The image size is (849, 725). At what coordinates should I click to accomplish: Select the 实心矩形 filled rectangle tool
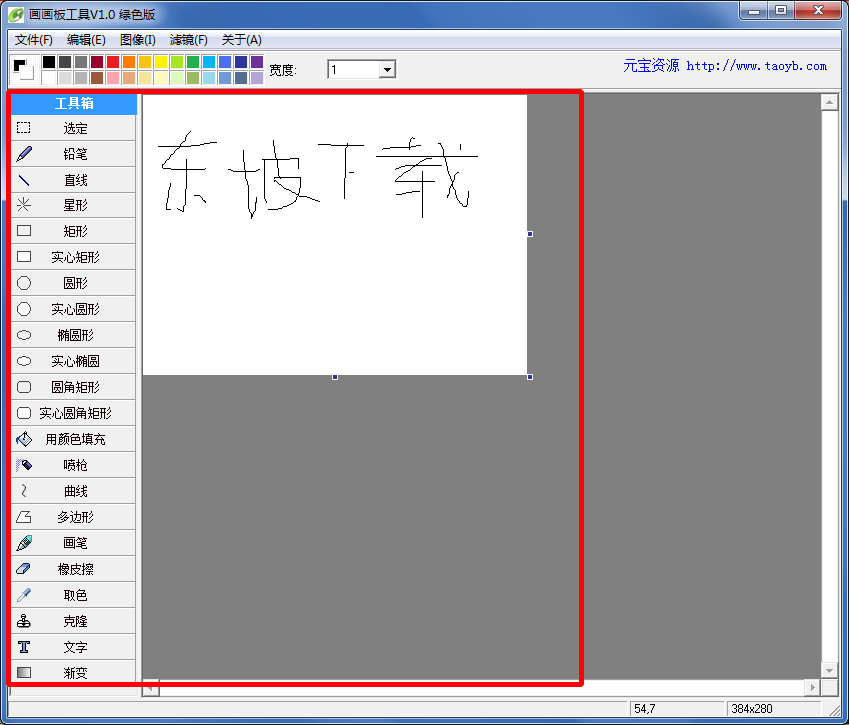[73, 257]
